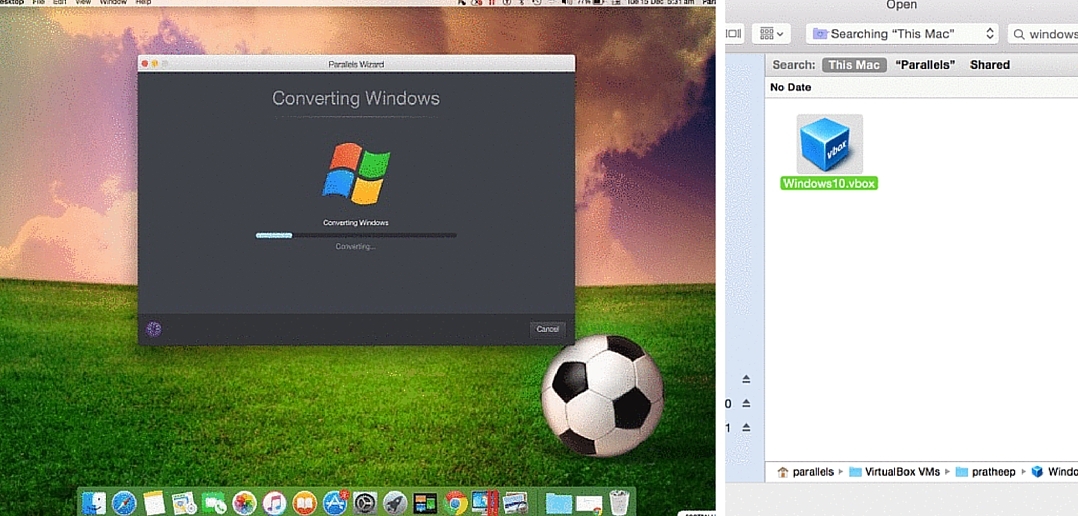Select the Windows10.vbox file icon
This screenshot has height=516, width=1078.
829,144
